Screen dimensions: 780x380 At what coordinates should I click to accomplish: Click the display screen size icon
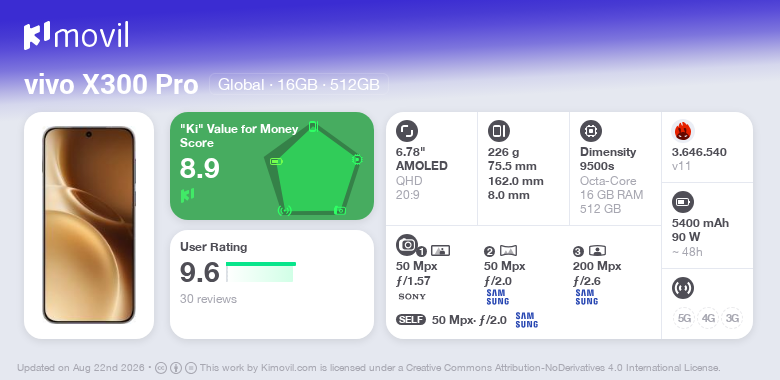(407, 131)
